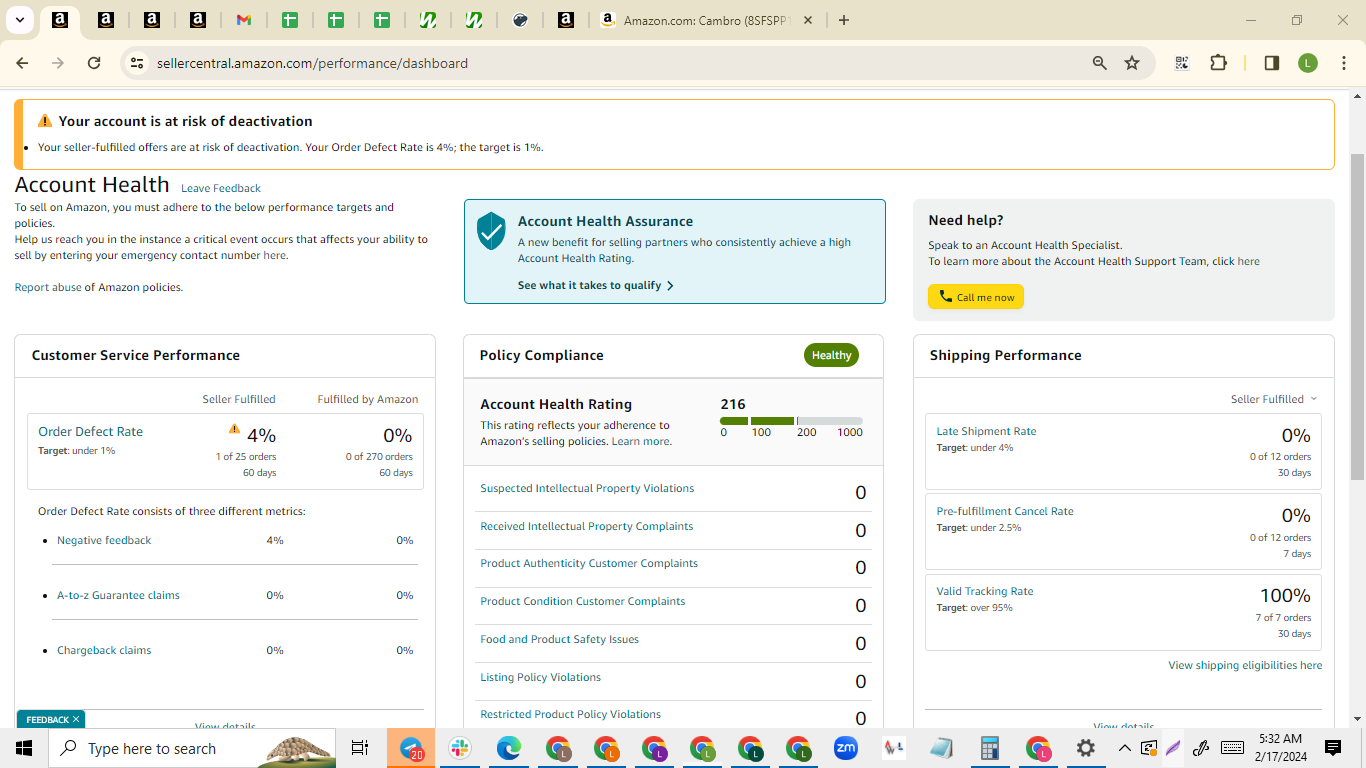Viewport: 1366px width, 768px height.
Task: Open Pre-fulfillment Cancel Rate link
Action: point(1005,511)
